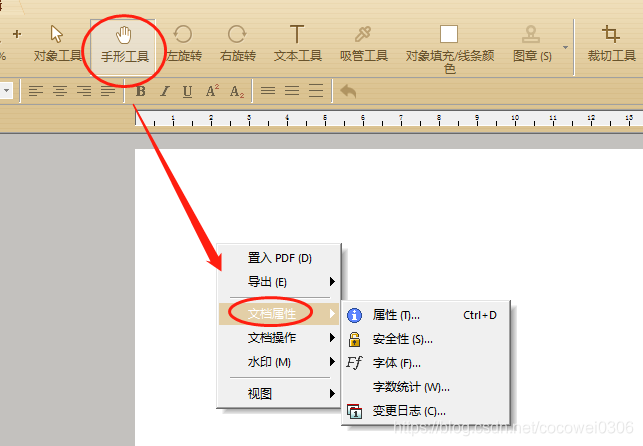Expand arrow beside 文档操作
Screen dimensions: 643x446
point(332,338)
